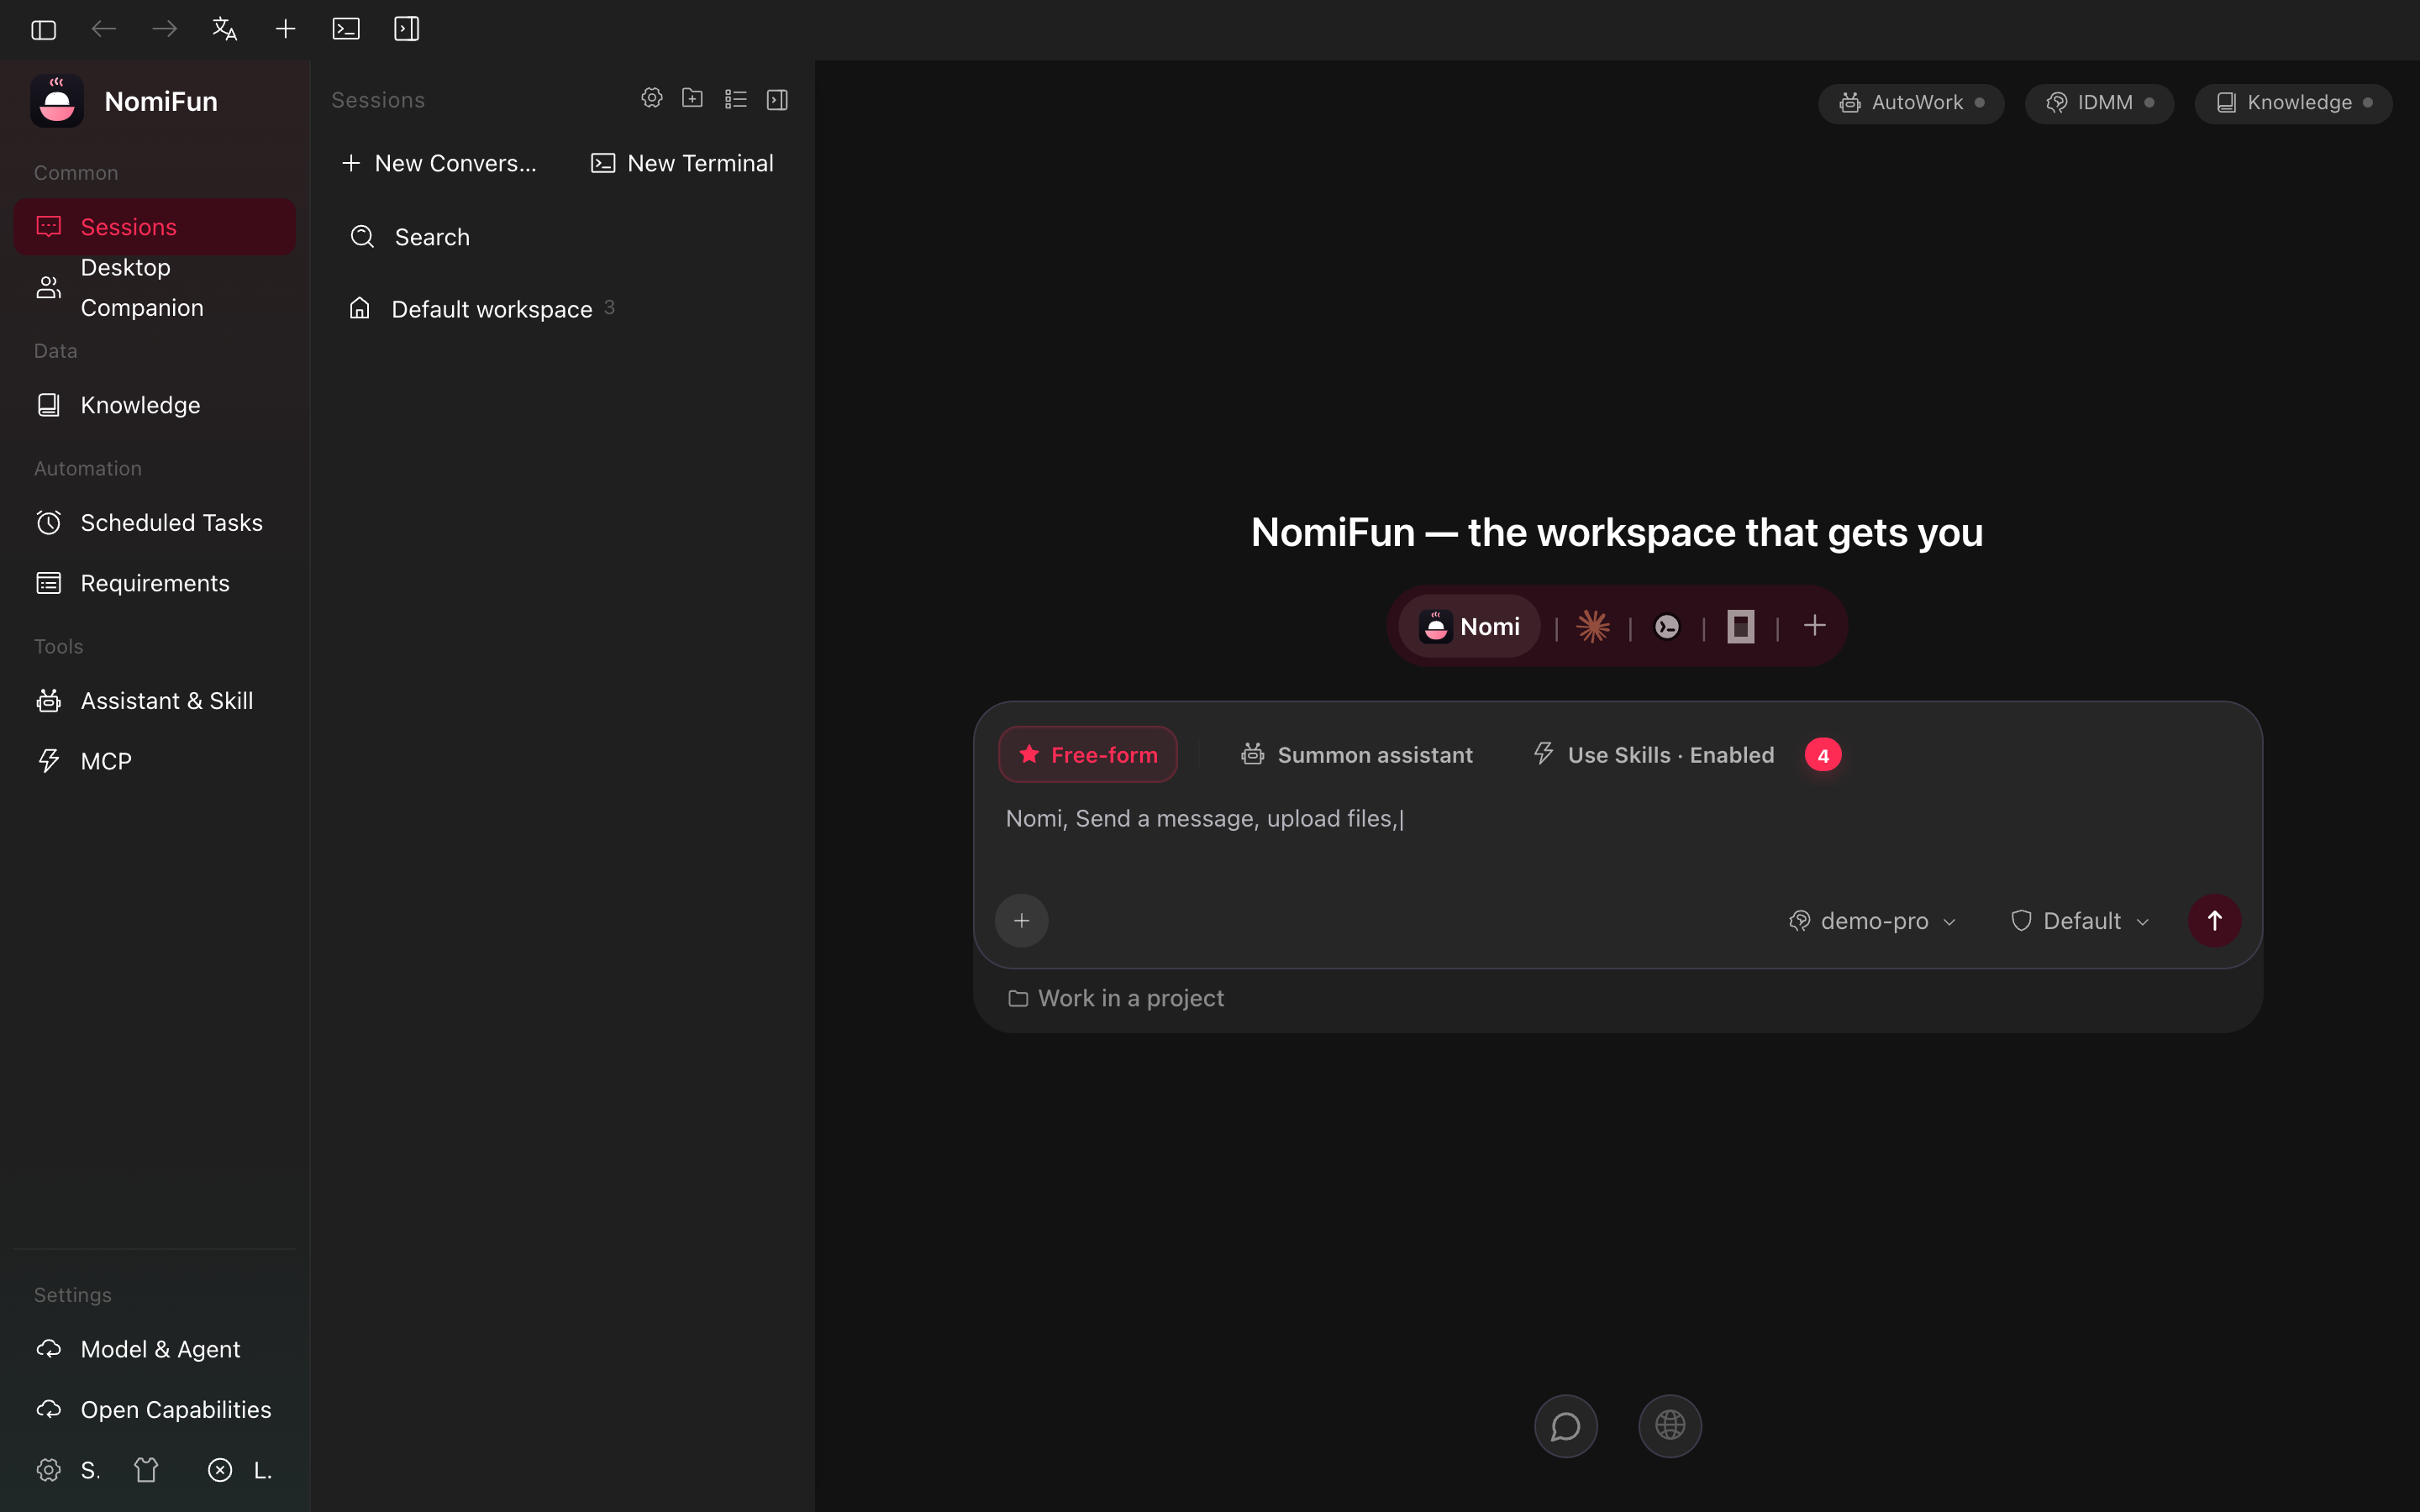Select the Nomi agent chip
This screenshot has height=1512, width=2420.
coord(1470,626)
